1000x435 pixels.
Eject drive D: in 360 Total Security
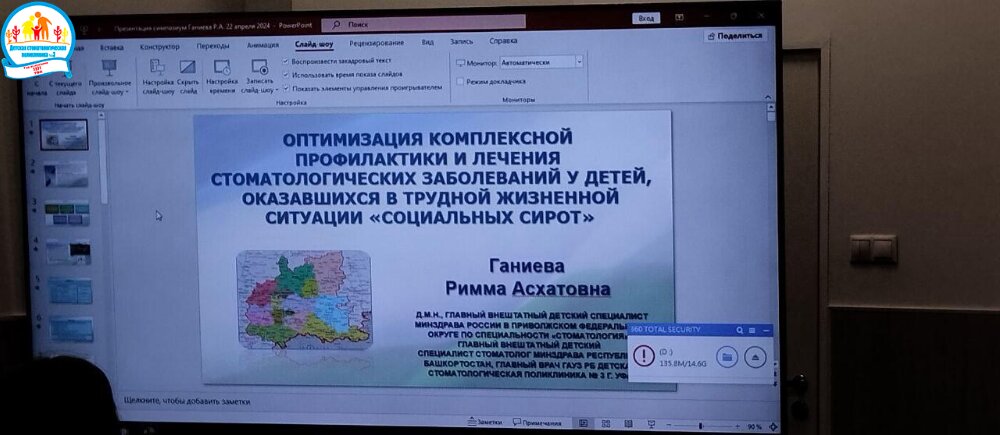(x=755, y=357)
